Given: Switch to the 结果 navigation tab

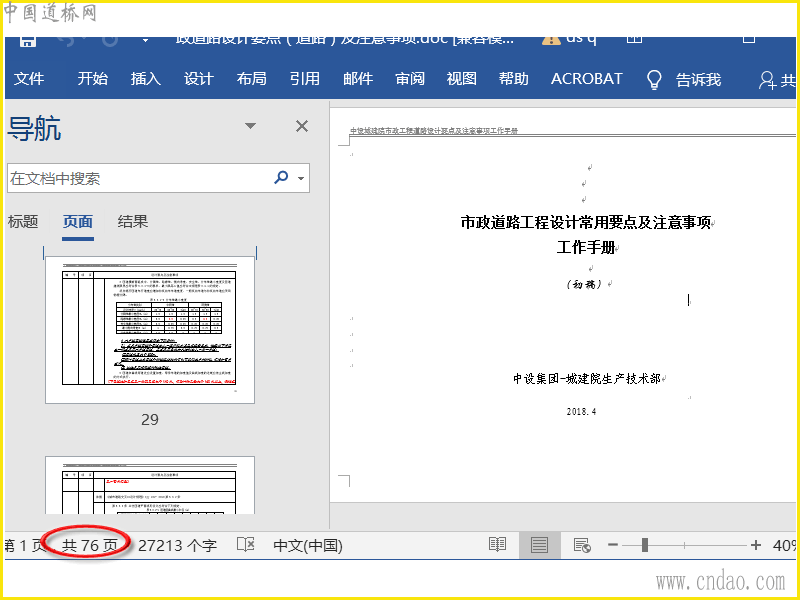Looking at the screenshot, I should pyautogui.click(x=133, y=221).
